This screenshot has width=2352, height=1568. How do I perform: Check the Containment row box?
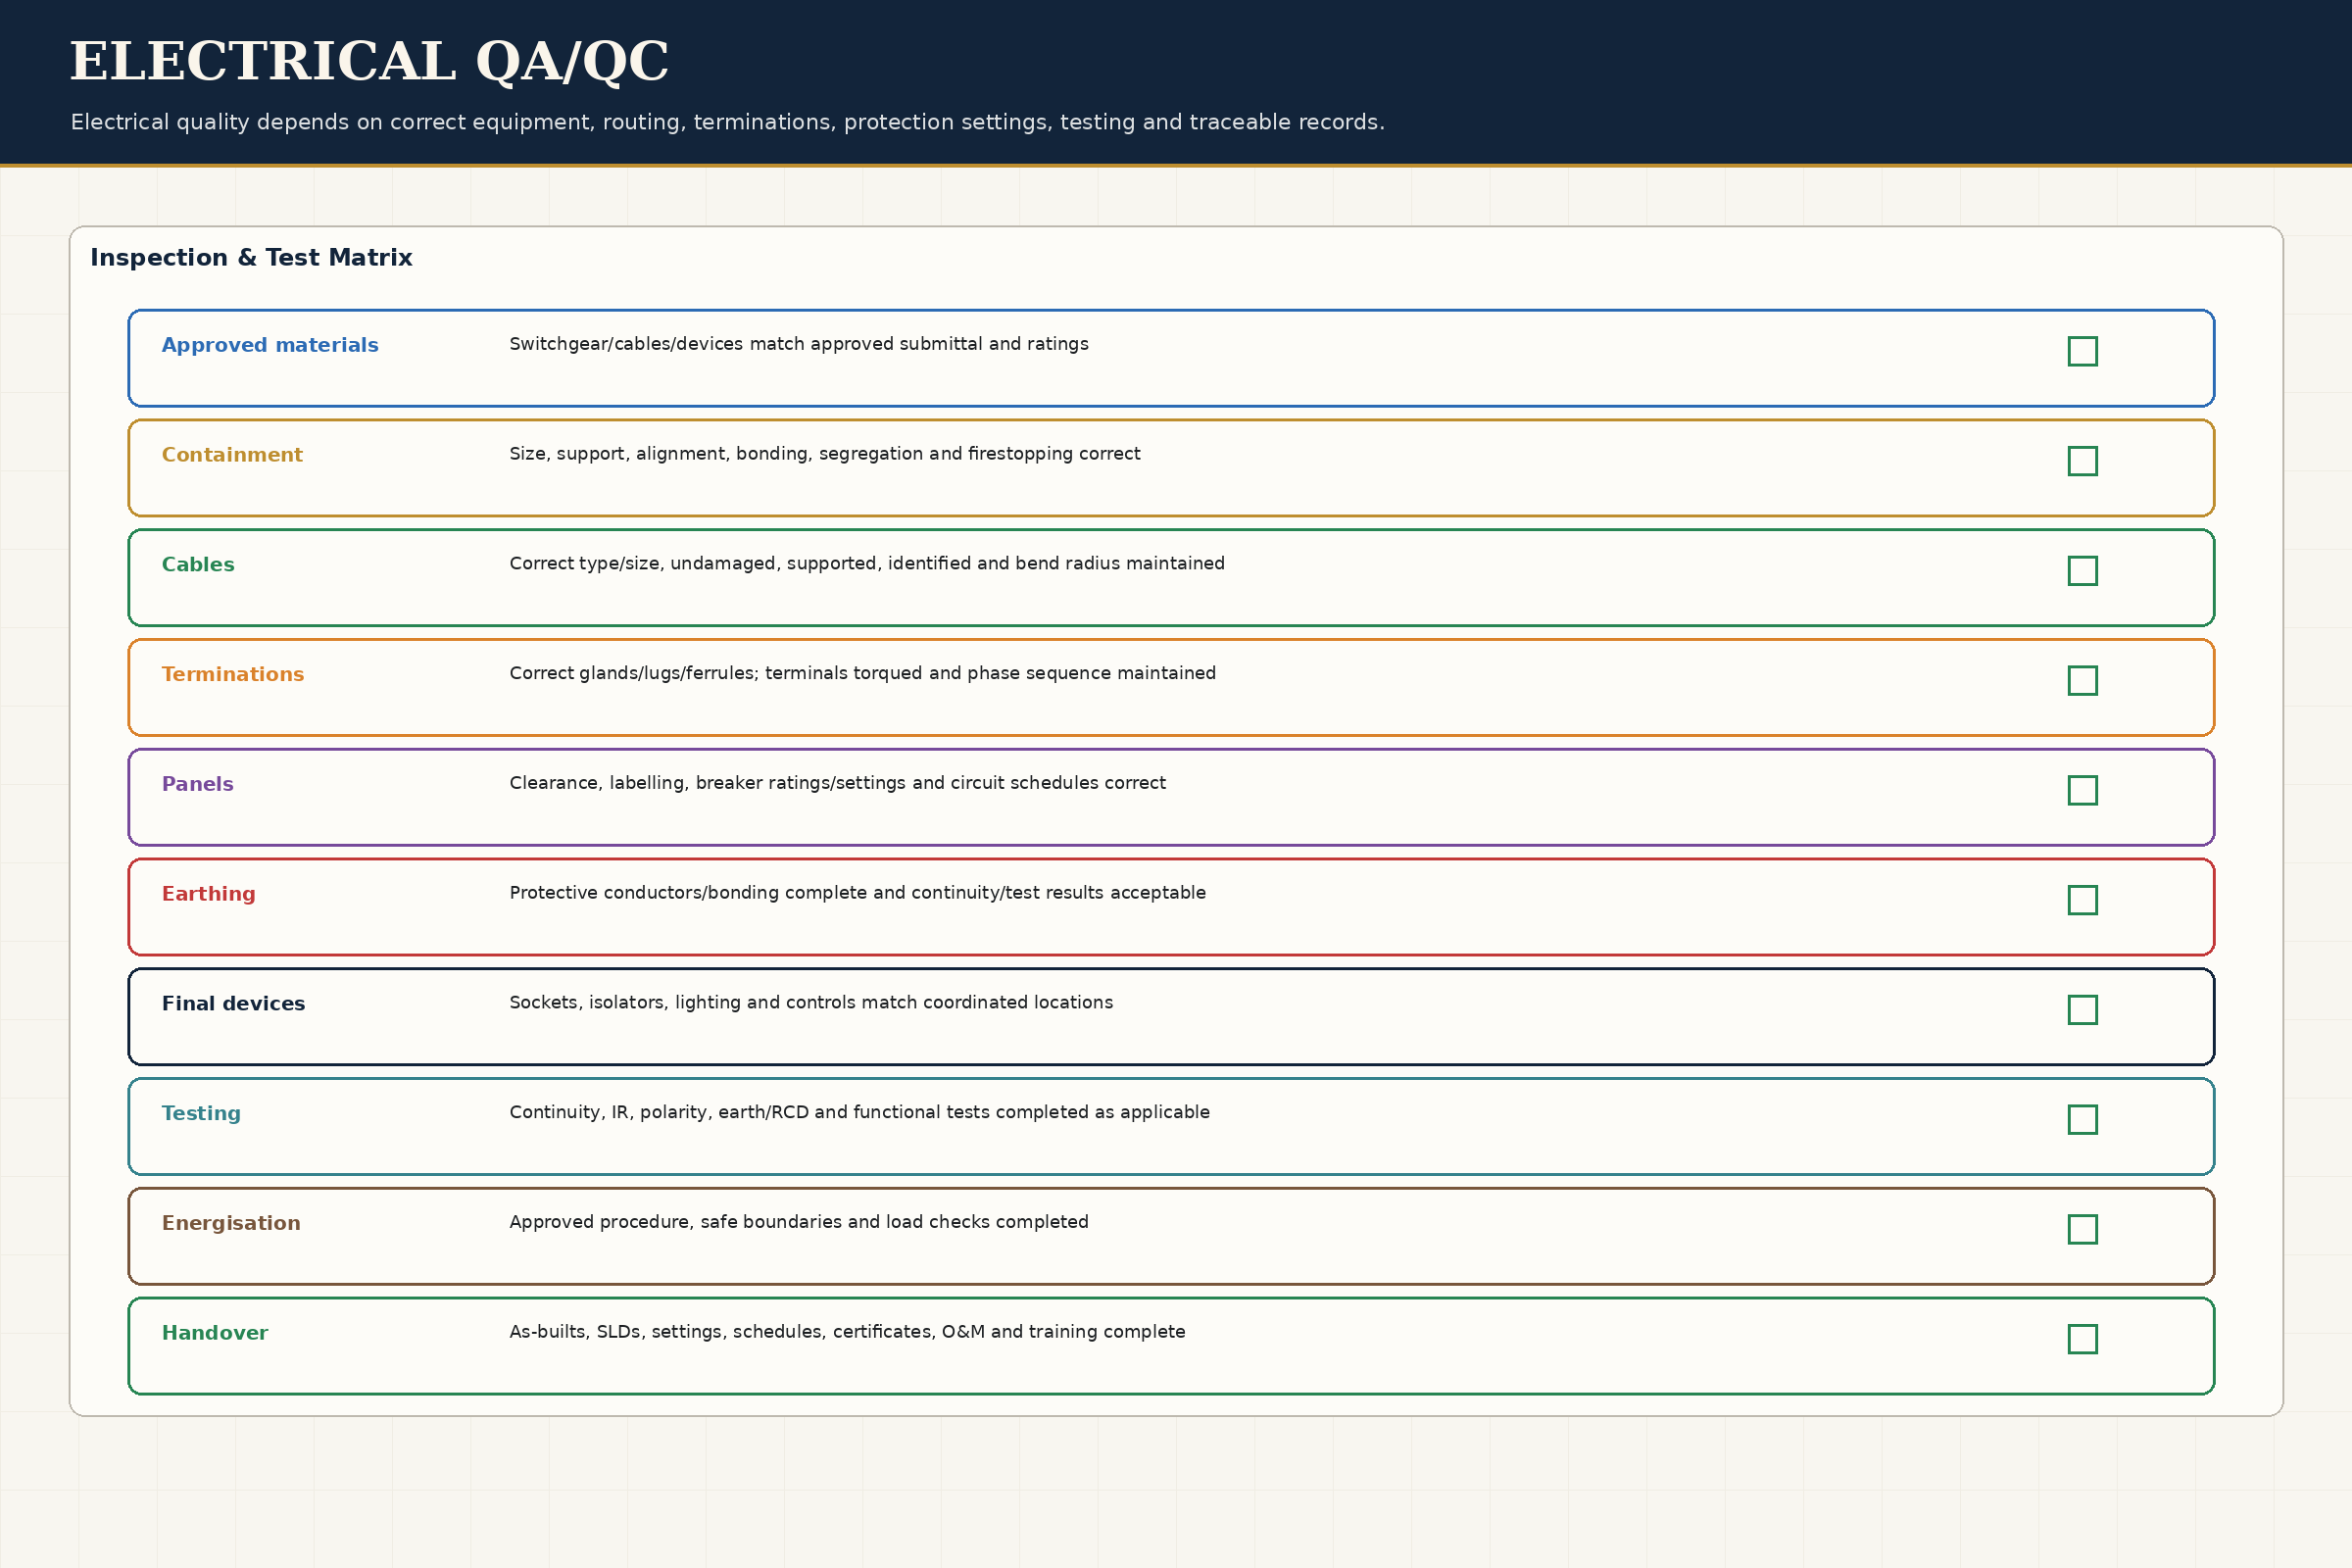(2083, 461)
